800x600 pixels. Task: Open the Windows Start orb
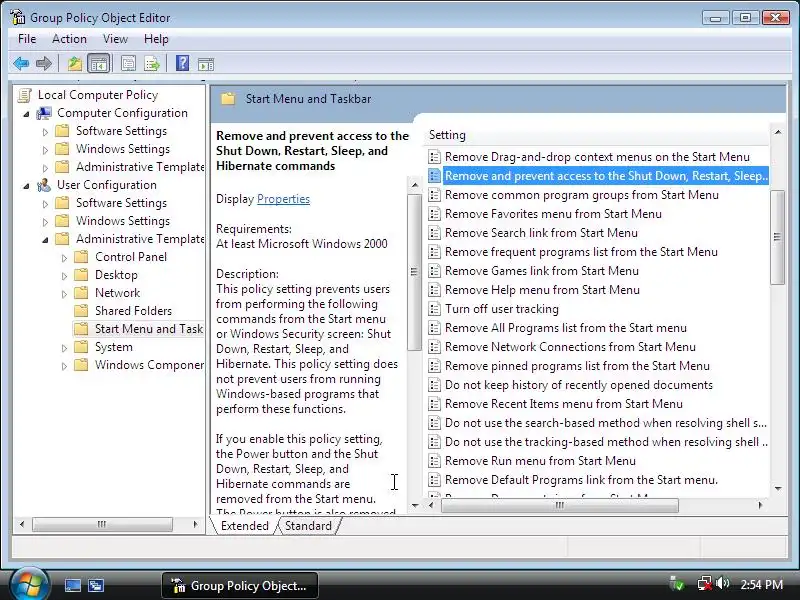point(29,584)
